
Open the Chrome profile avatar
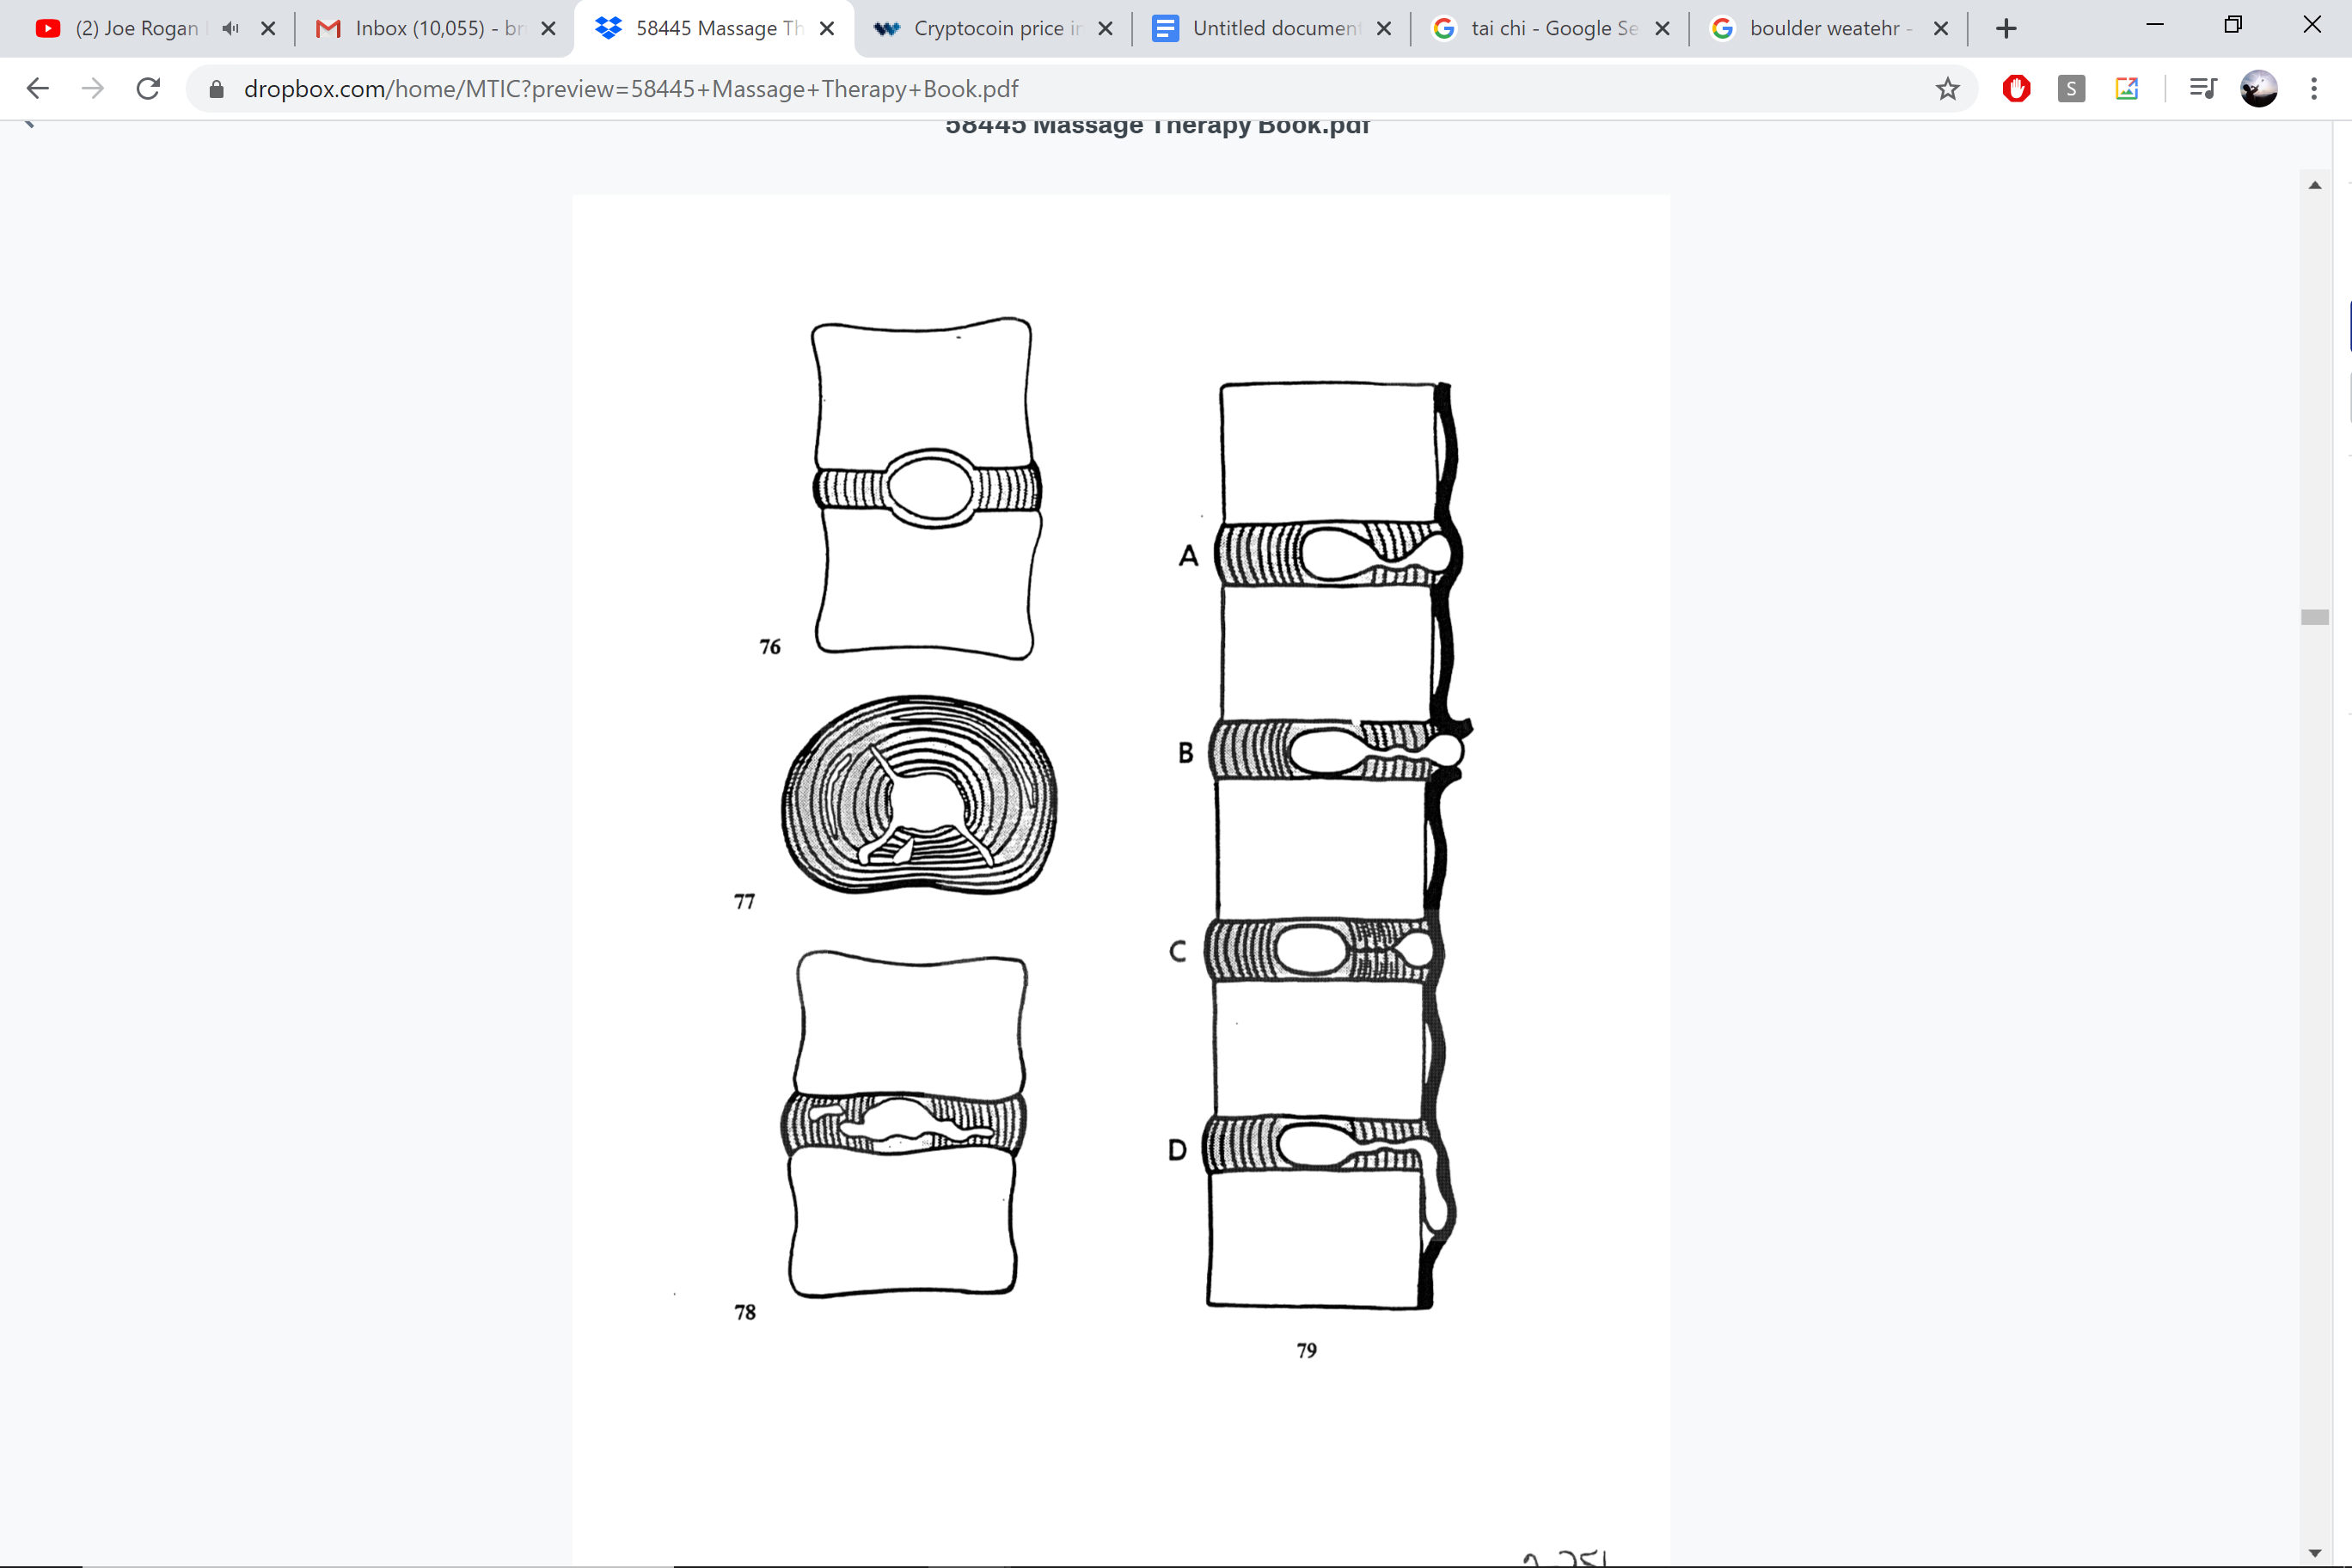2259,89
